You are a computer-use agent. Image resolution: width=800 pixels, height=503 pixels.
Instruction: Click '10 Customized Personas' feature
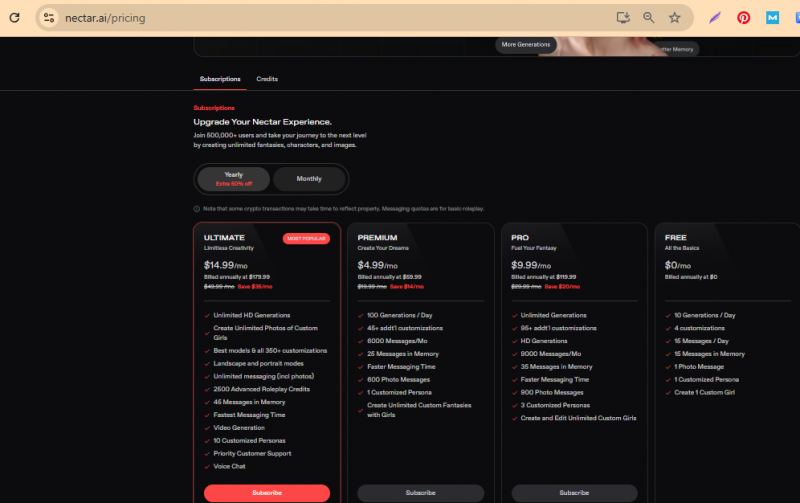pyautogui.click(x=249, y=441)
